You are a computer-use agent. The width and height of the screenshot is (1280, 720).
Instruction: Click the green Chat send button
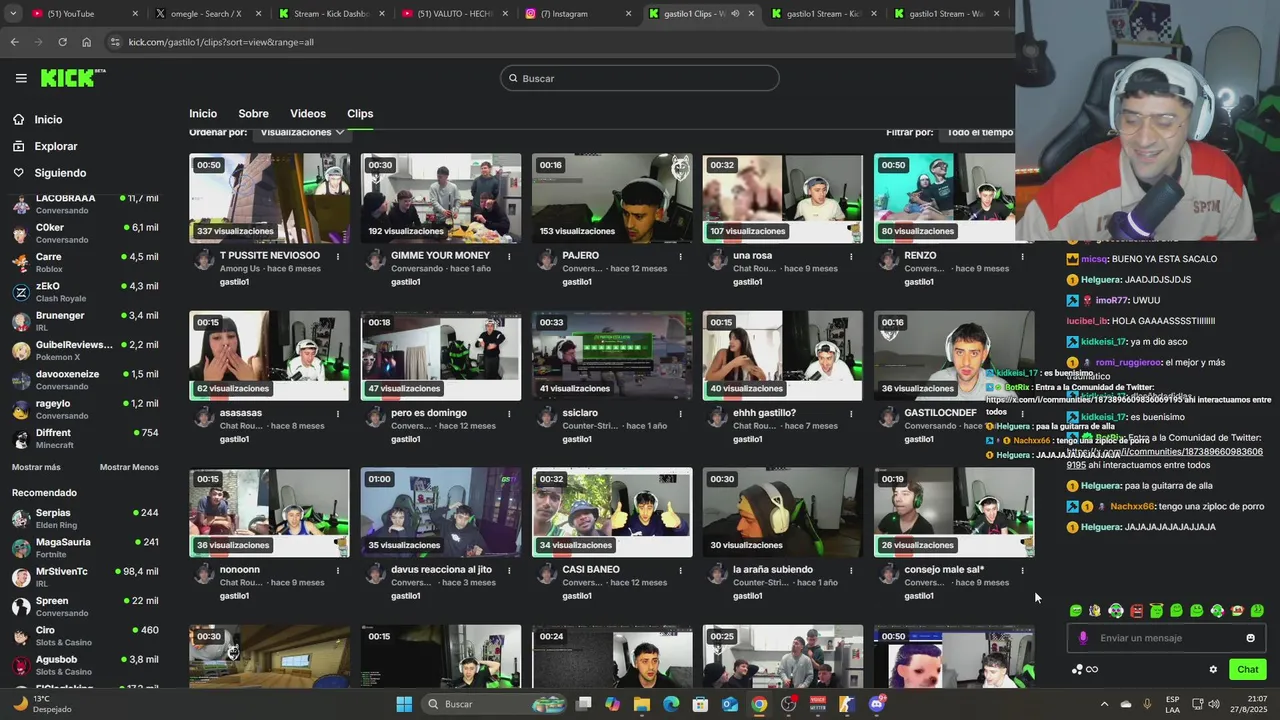pos(1247,670)
